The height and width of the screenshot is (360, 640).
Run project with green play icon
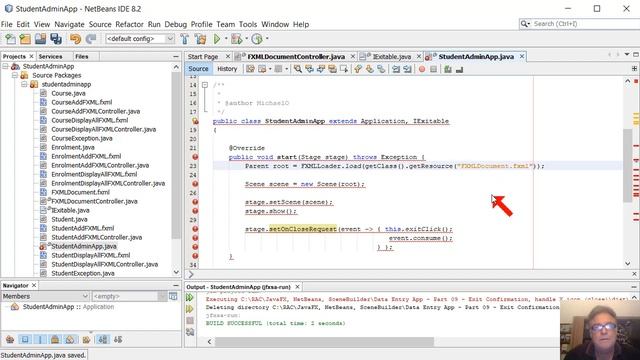tap(217, 39)
